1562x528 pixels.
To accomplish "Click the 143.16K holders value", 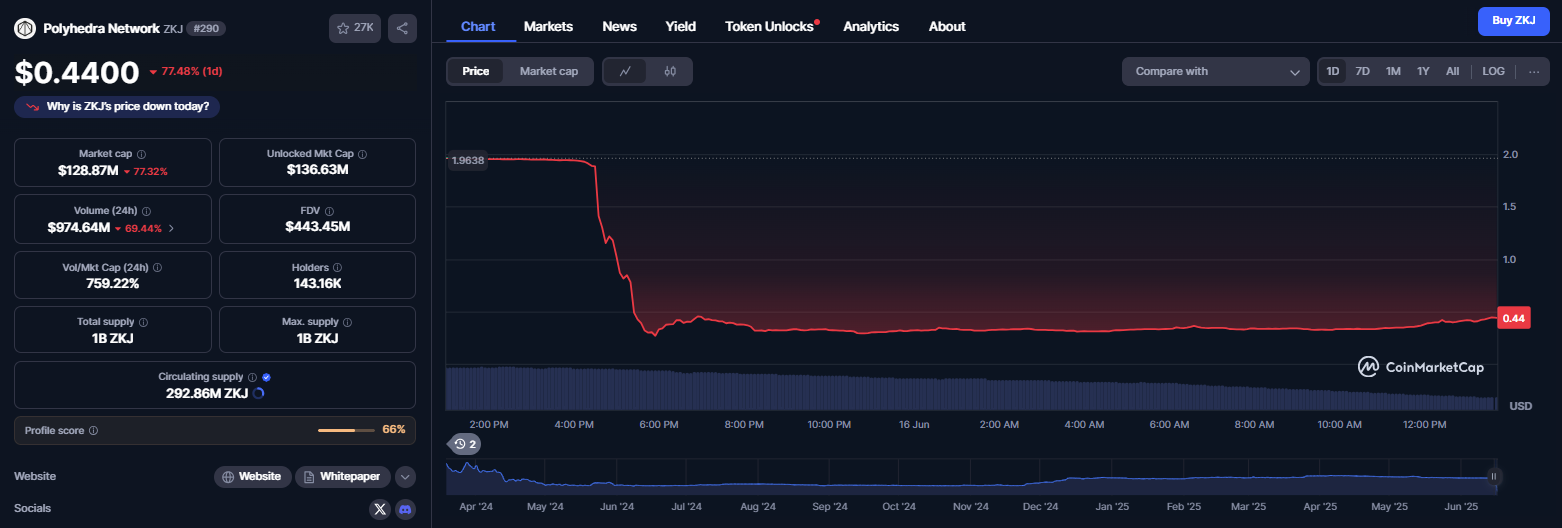I will (317, 283).
